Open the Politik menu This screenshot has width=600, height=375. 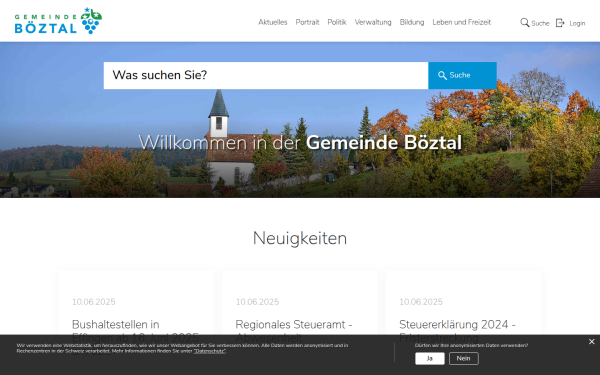[337, 22]
